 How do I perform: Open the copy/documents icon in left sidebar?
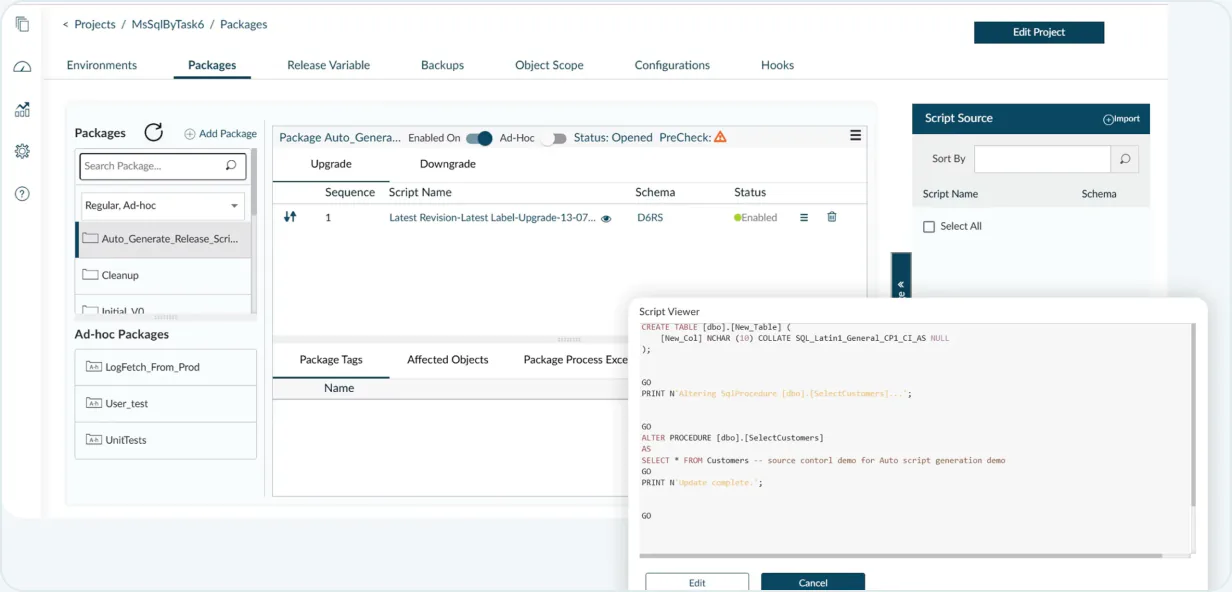pyautogui.click(x=22, y=24)
